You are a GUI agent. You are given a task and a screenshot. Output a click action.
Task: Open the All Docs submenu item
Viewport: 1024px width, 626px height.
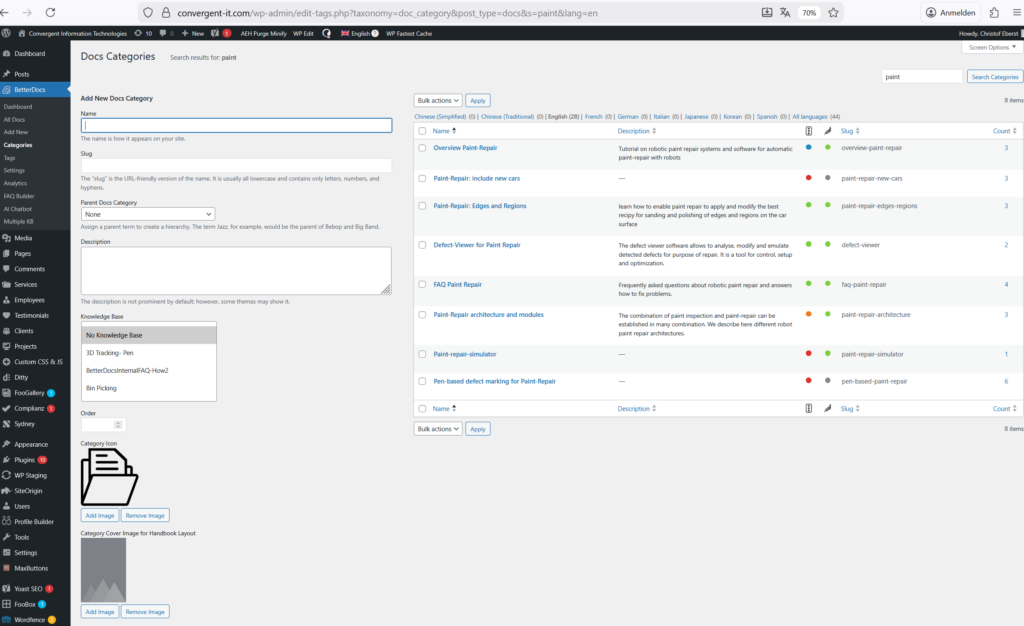pyautogui.click(x=14, y=119)
